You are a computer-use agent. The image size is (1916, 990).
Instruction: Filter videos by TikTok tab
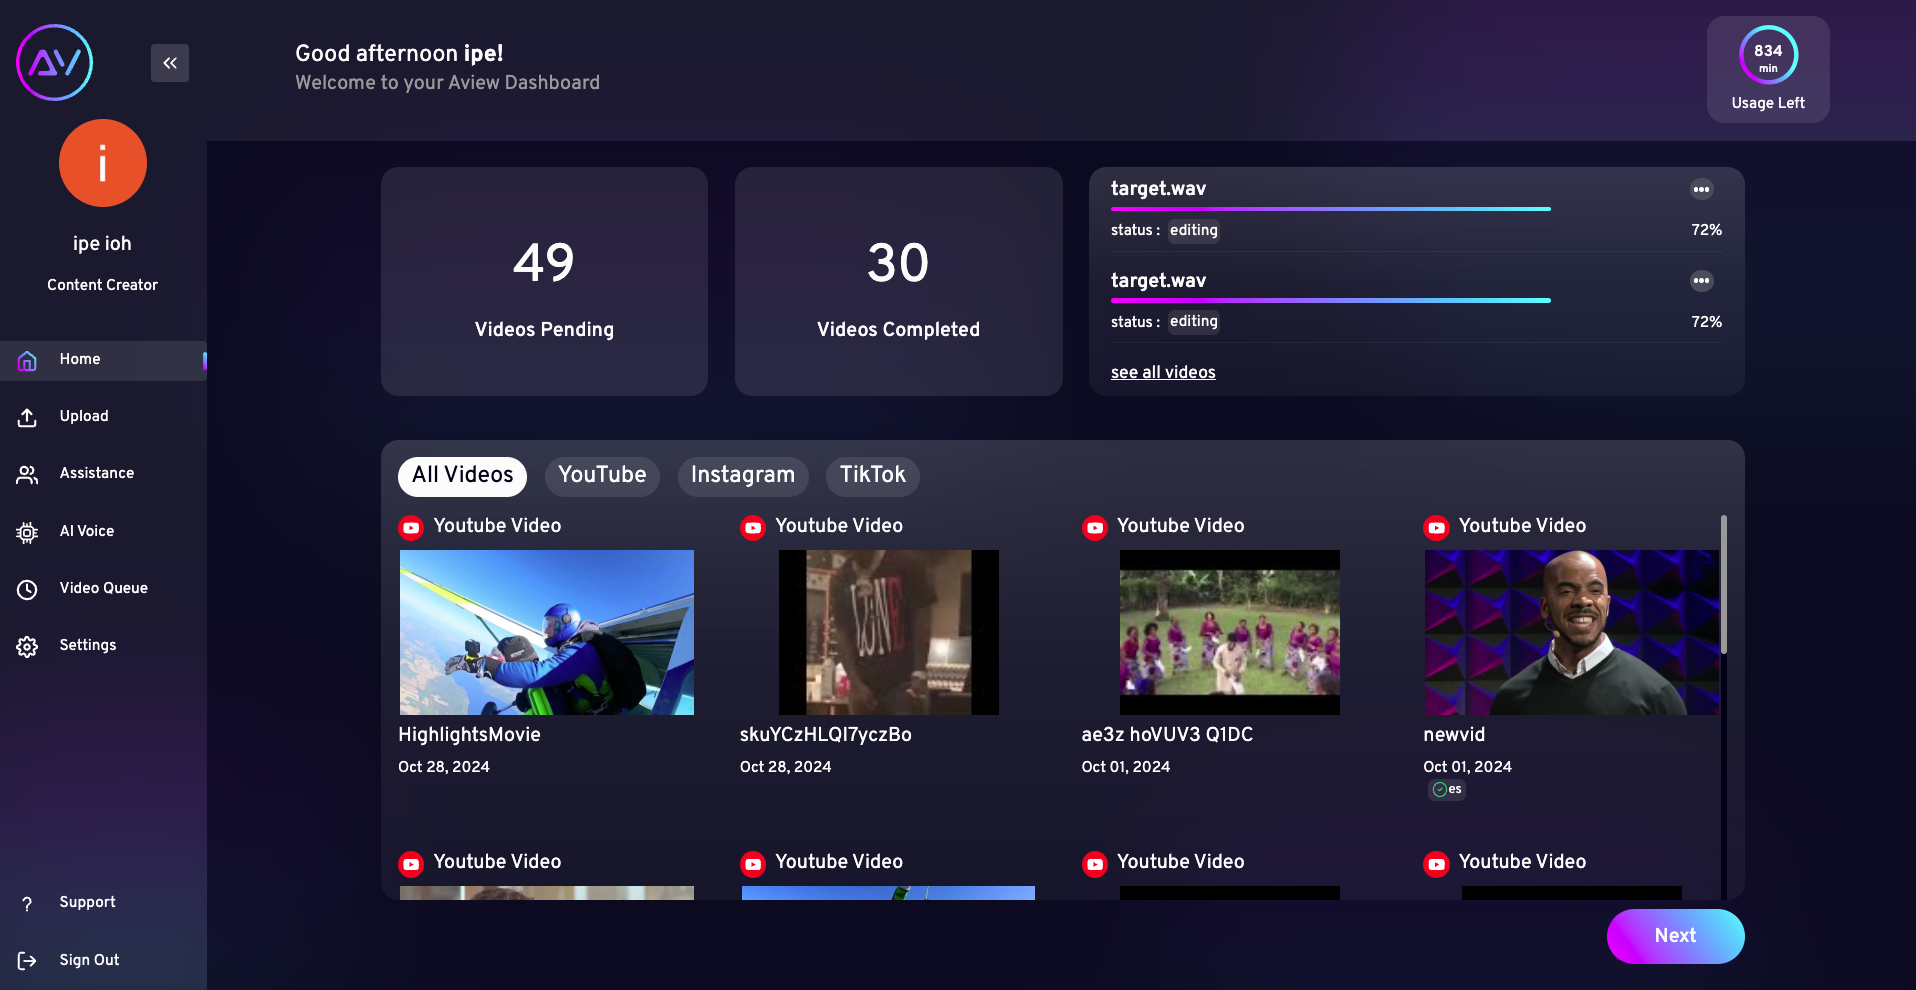click(x=873, y=475)
